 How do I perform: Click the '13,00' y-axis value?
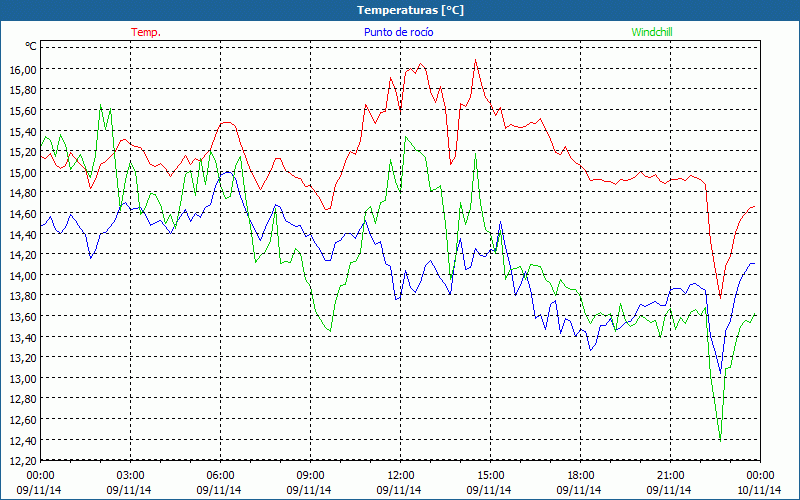23,379
